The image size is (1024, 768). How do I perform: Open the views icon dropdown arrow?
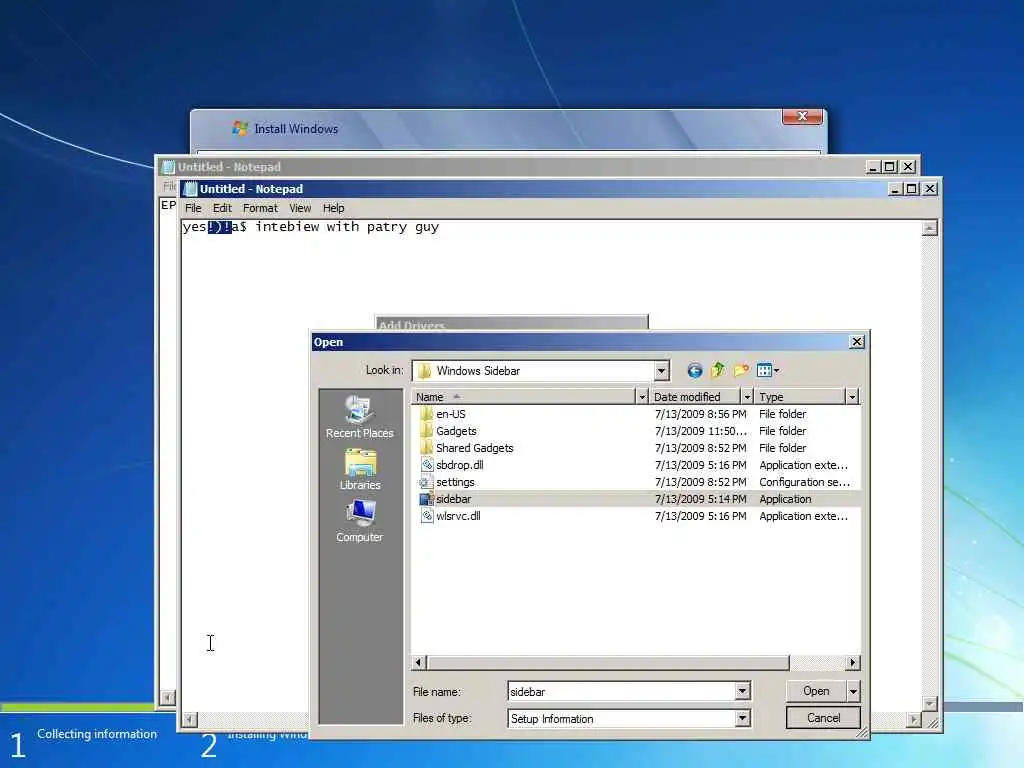[776, 371]
